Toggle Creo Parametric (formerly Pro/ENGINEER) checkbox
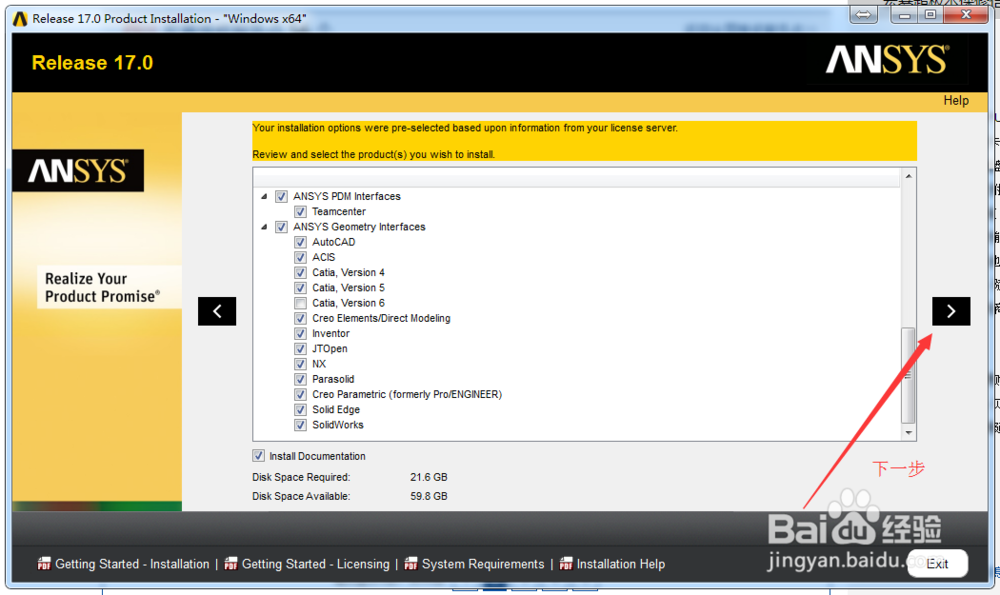1000x595 pixels. pos(300,395)
